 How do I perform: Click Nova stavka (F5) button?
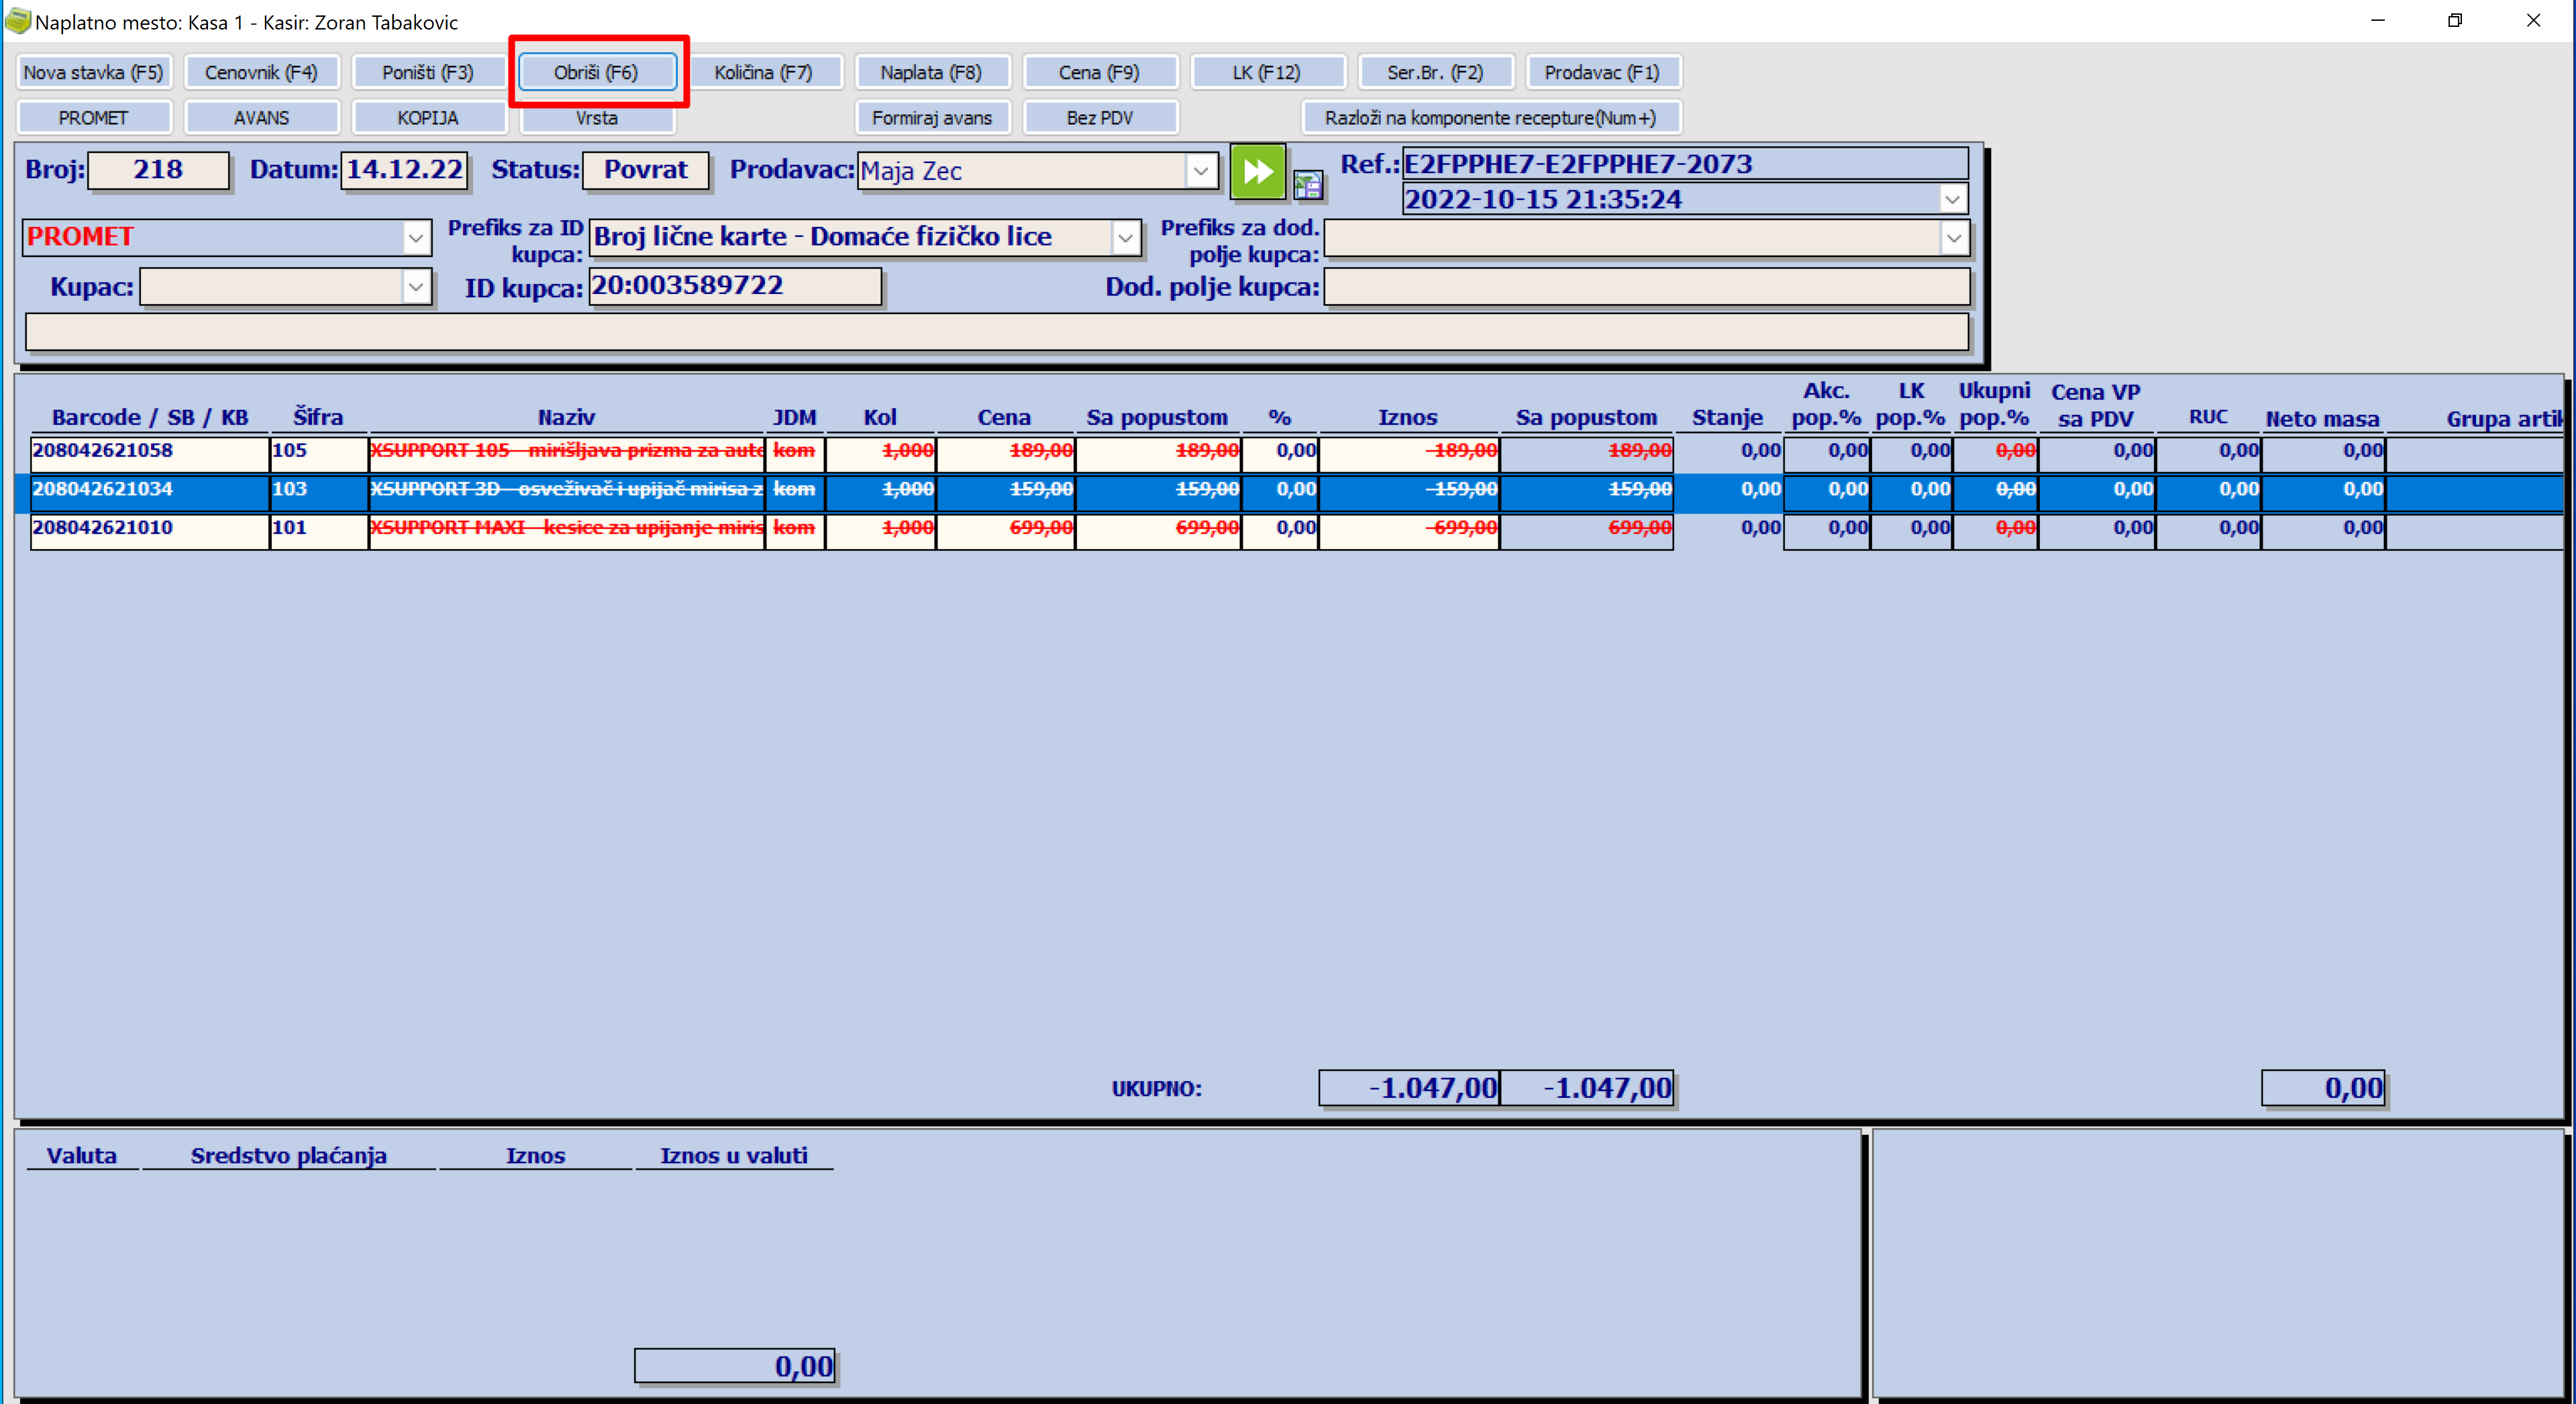click(93, 72)
